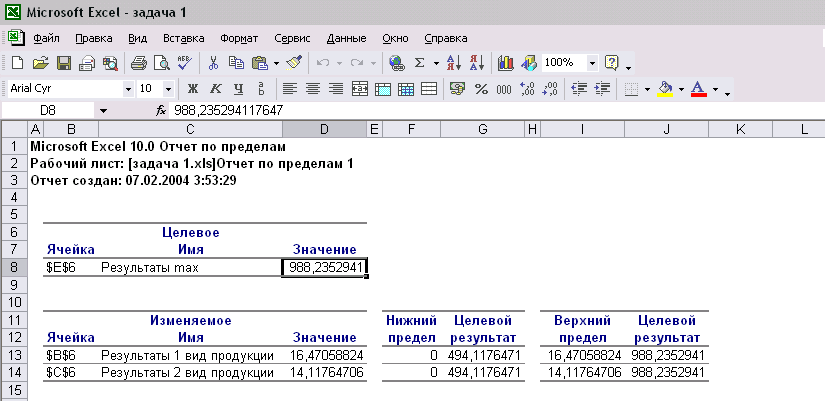This screenshot has height=401, width=825.
Task: Open the Name Box dropdown arrow
Action: click(x=103, y=111)
